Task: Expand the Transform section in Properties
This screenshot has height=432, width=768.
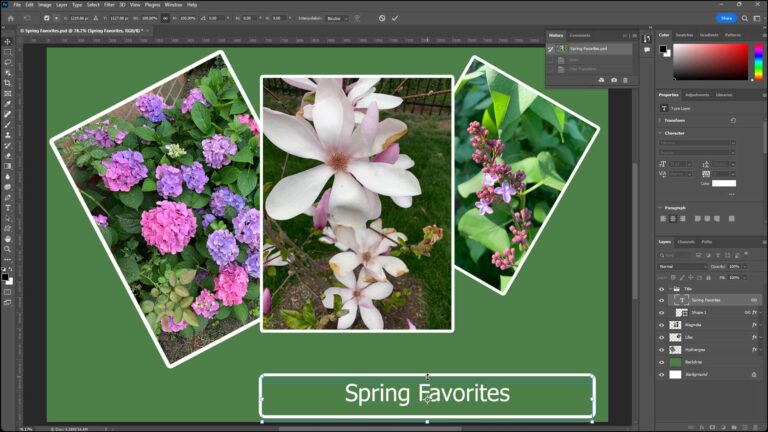Action: [x=660, y=120]
